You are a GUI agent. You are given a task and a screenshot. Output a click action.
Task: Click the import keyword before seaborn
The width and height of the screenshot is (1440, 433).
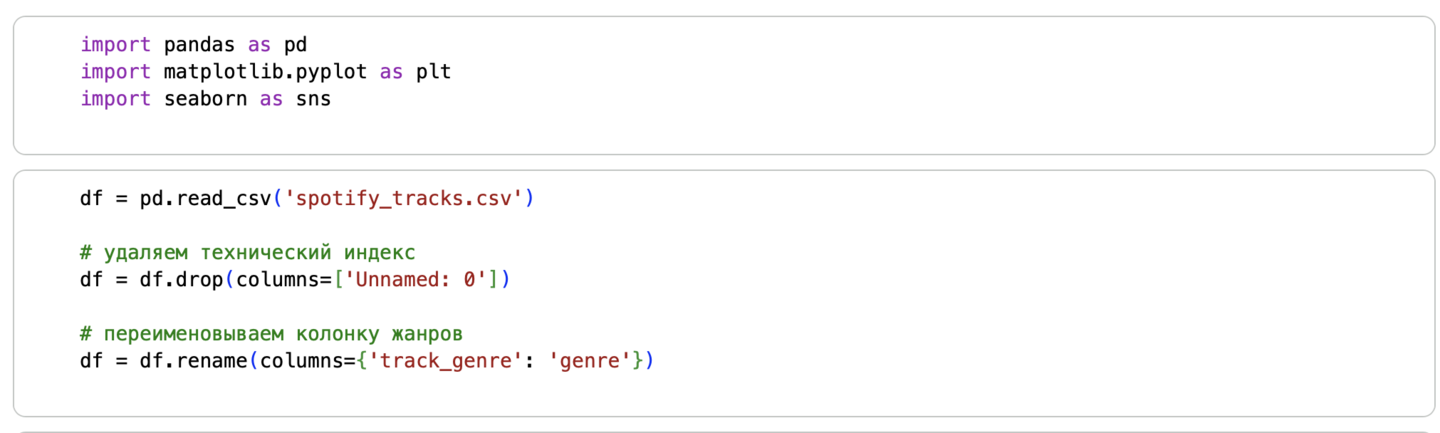click(115, 99)
